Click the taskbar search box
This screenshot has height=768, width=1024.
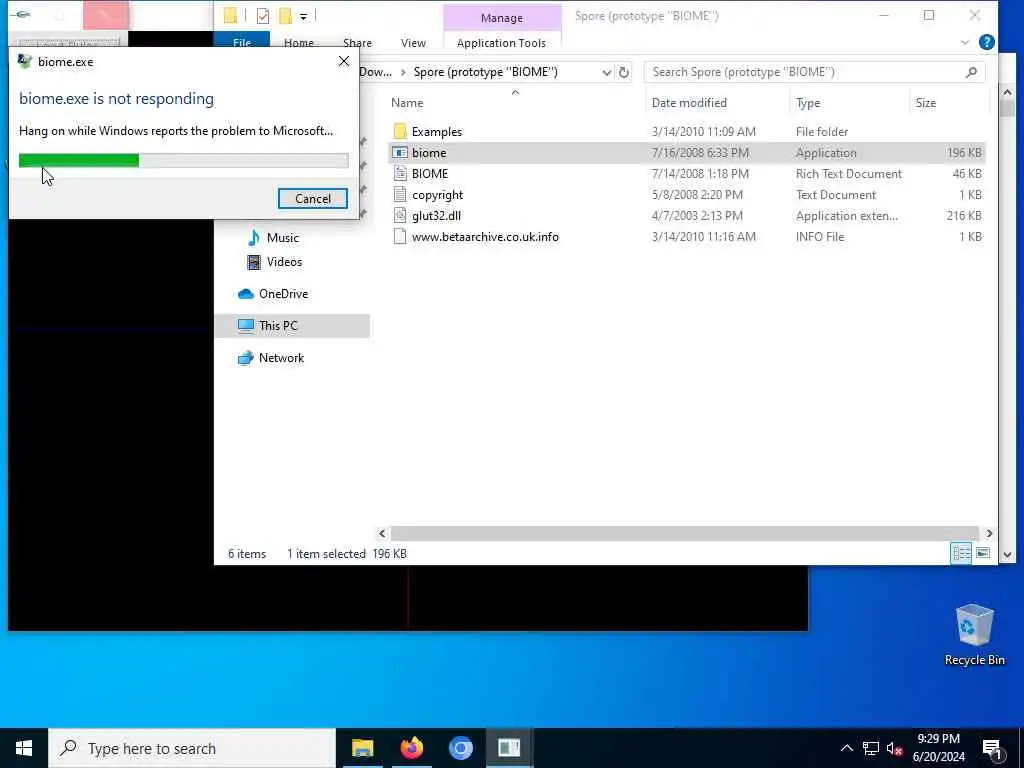(192, 748)
